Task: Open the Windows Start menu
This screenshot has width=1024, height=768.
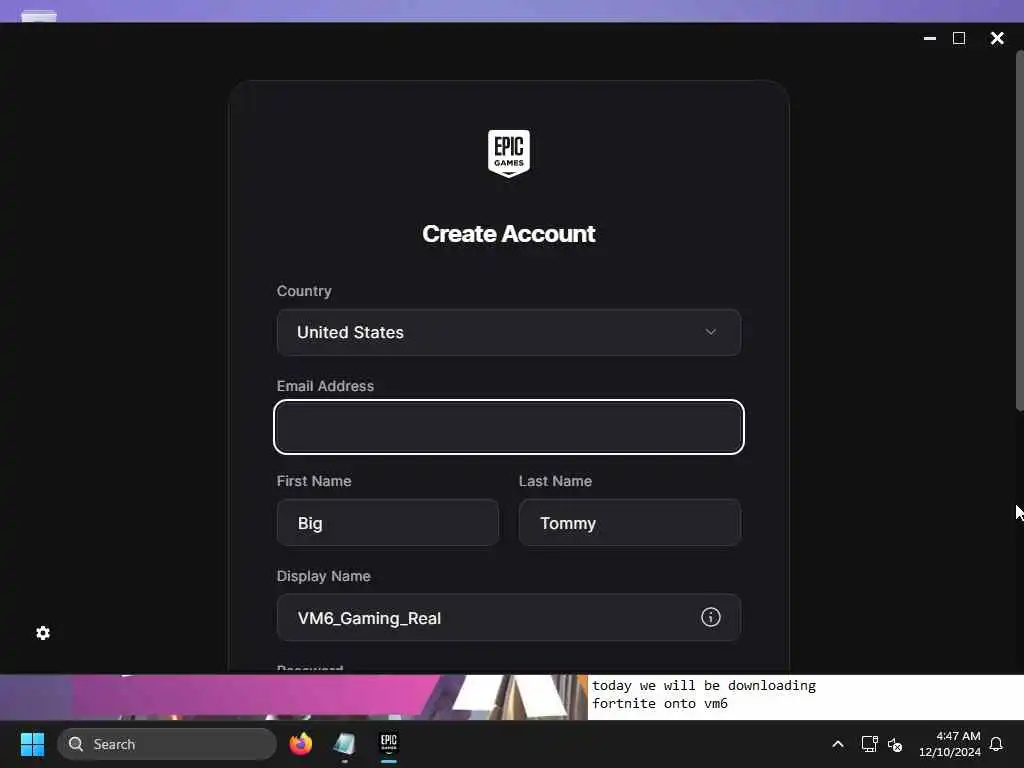Action: pyautogui.click(x=32, y=744)
